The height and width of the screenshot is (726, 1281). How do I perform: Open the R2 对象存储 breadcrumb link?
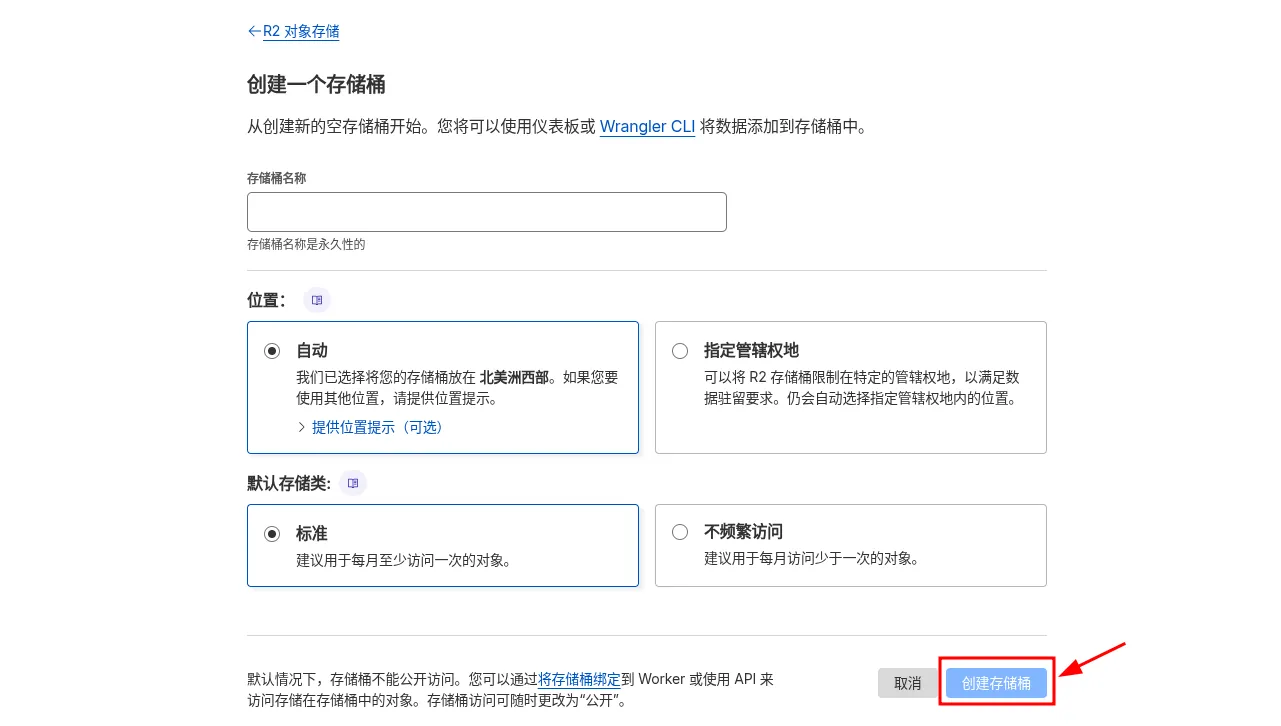301,31
